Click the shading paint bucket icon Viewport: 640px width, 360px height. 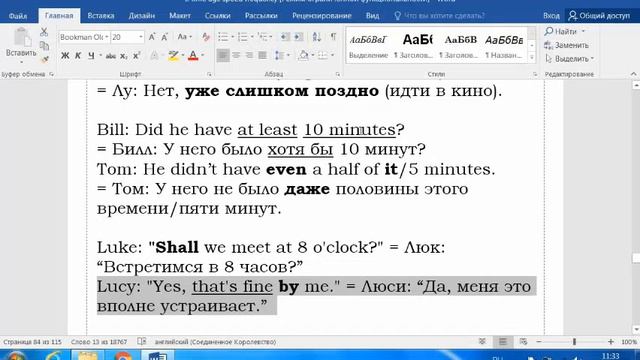[x=303, y=55]
